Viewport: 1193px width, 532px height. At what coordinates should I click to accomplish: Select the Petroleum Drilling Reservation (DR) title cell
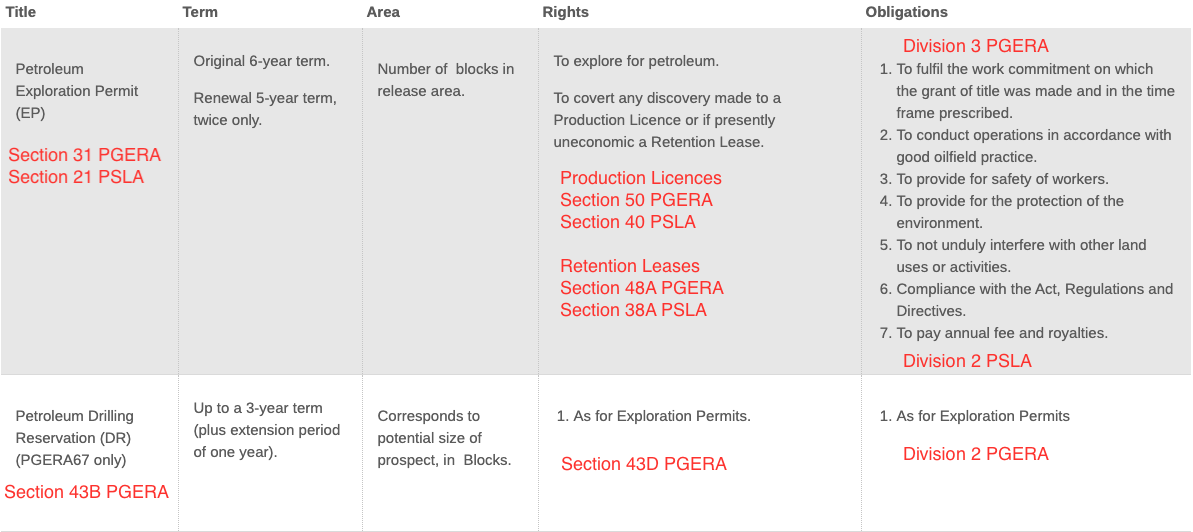(x=74, y=438)
